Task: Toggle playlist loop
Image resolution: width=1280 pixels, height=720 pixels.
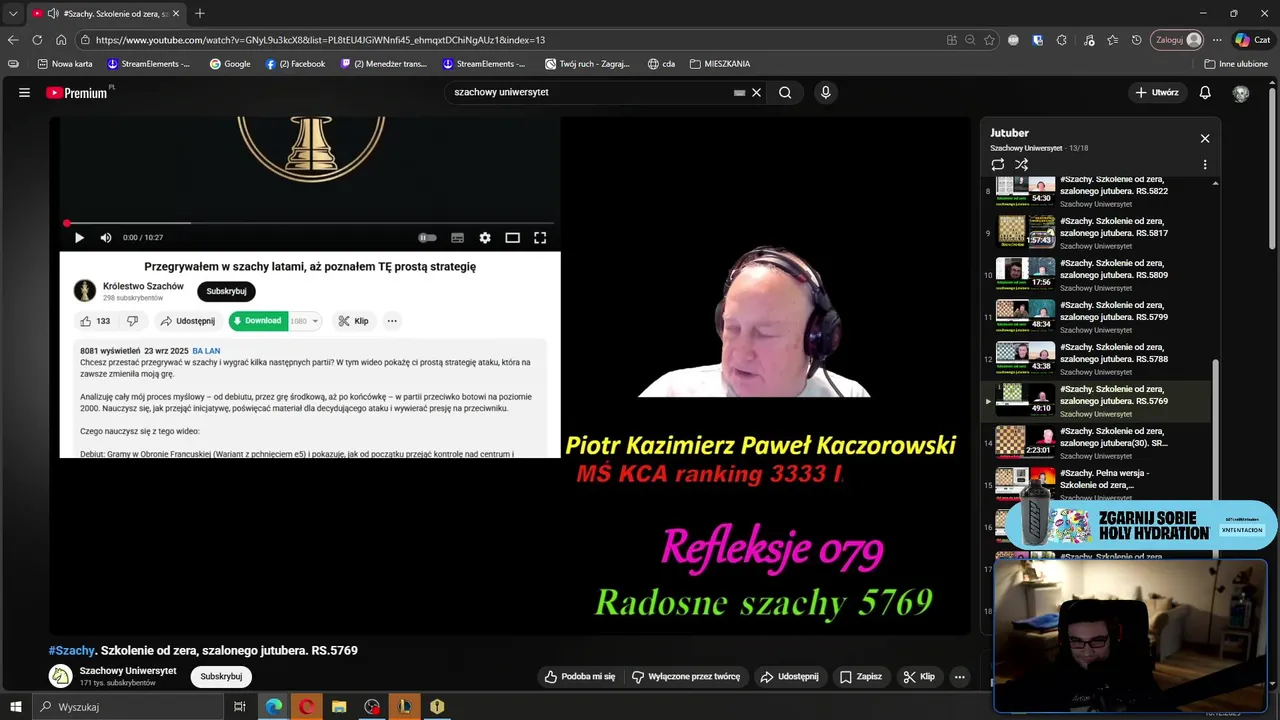Action: tap(998, 164)
